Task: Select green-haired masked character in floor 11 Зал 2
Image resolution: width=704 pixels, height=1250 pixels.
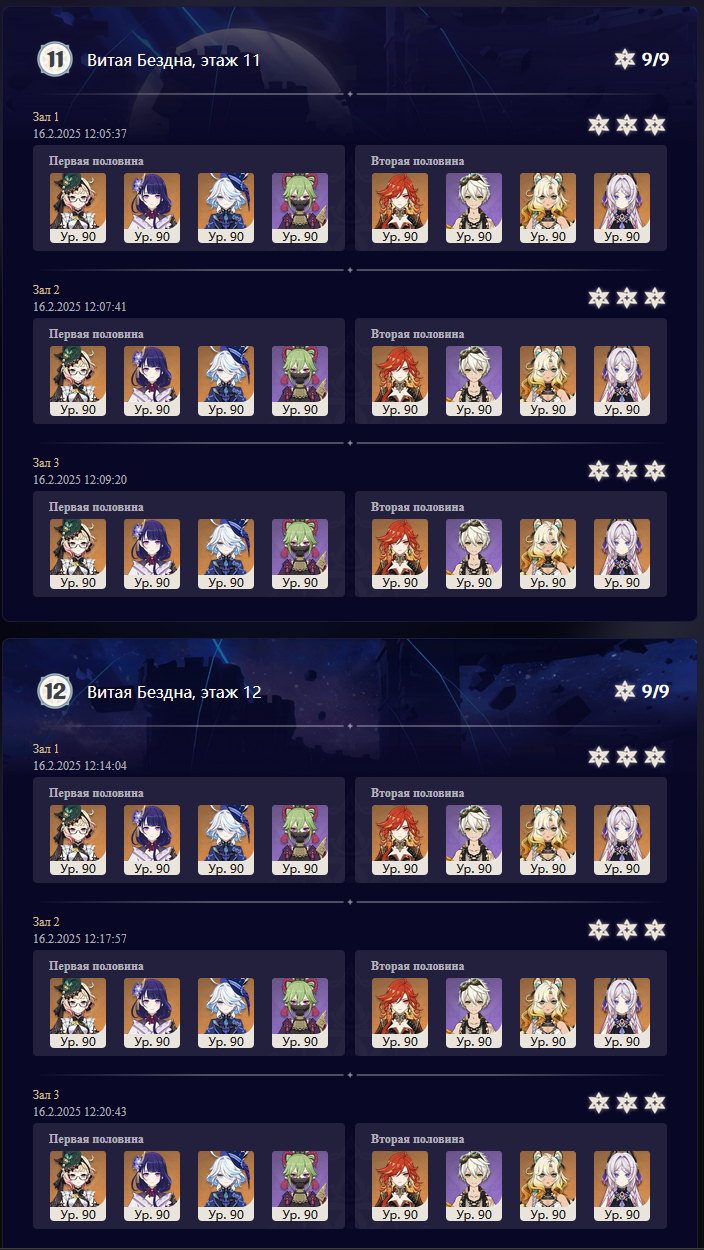Action: click(300, 381)
